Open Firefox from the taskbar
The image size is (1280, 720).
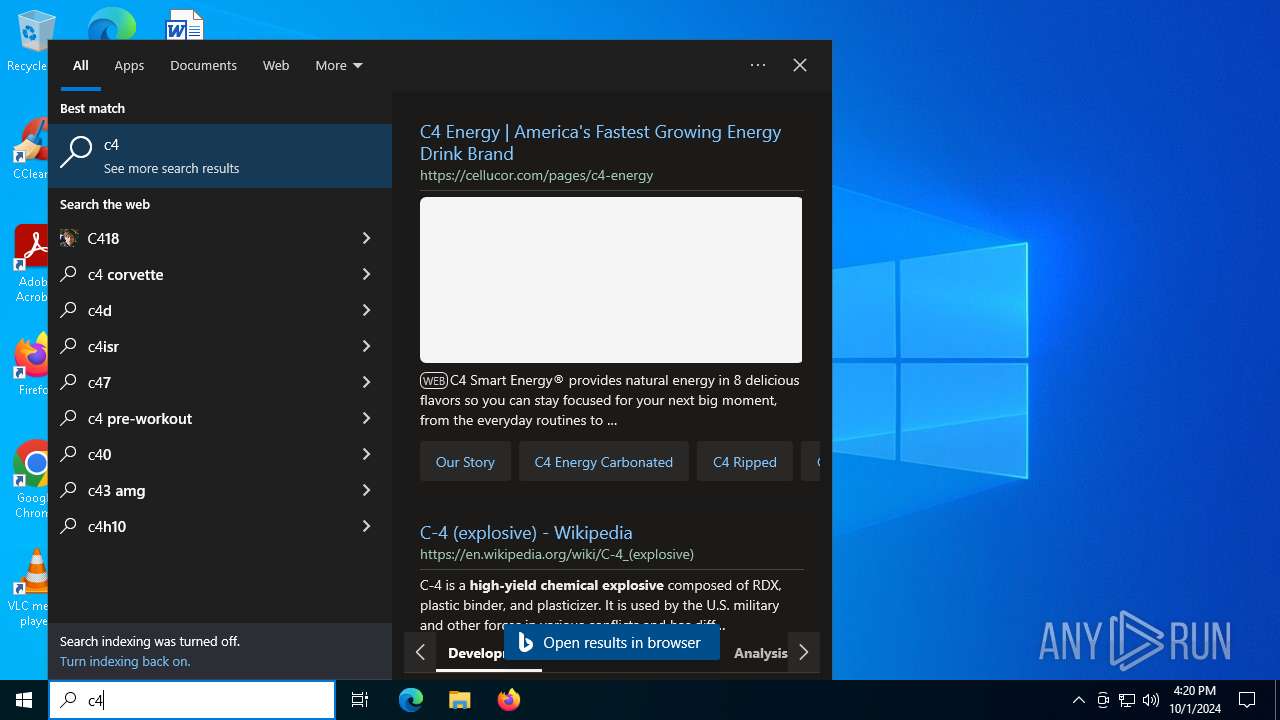(508, 700)
